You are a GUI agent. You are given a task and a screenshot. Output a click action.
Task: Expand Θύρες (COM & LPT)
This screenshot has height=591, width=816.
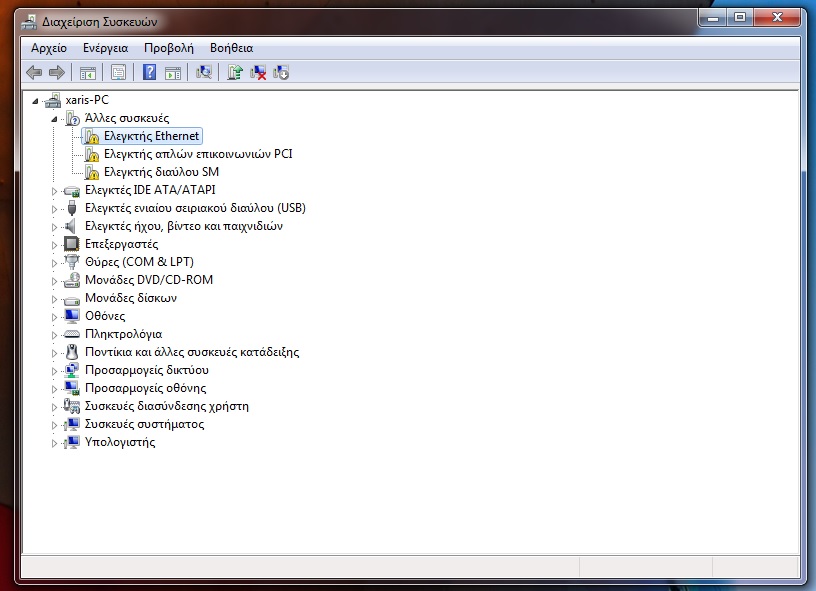coord(54,263)
